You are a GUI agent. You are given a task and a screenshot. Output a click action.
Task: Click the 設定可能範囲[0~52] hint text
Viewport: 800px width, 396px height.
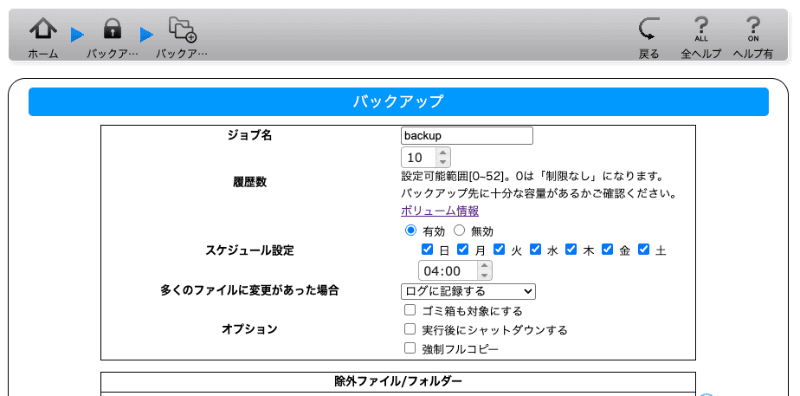pyautogui.click(x=532, y=177)
